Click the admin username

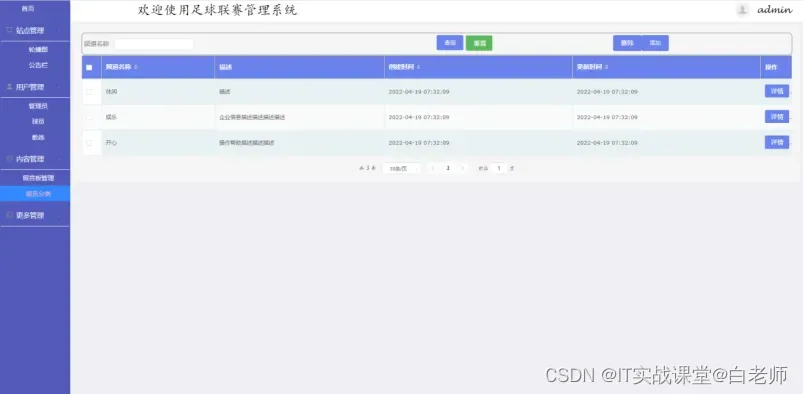[775, 10]
